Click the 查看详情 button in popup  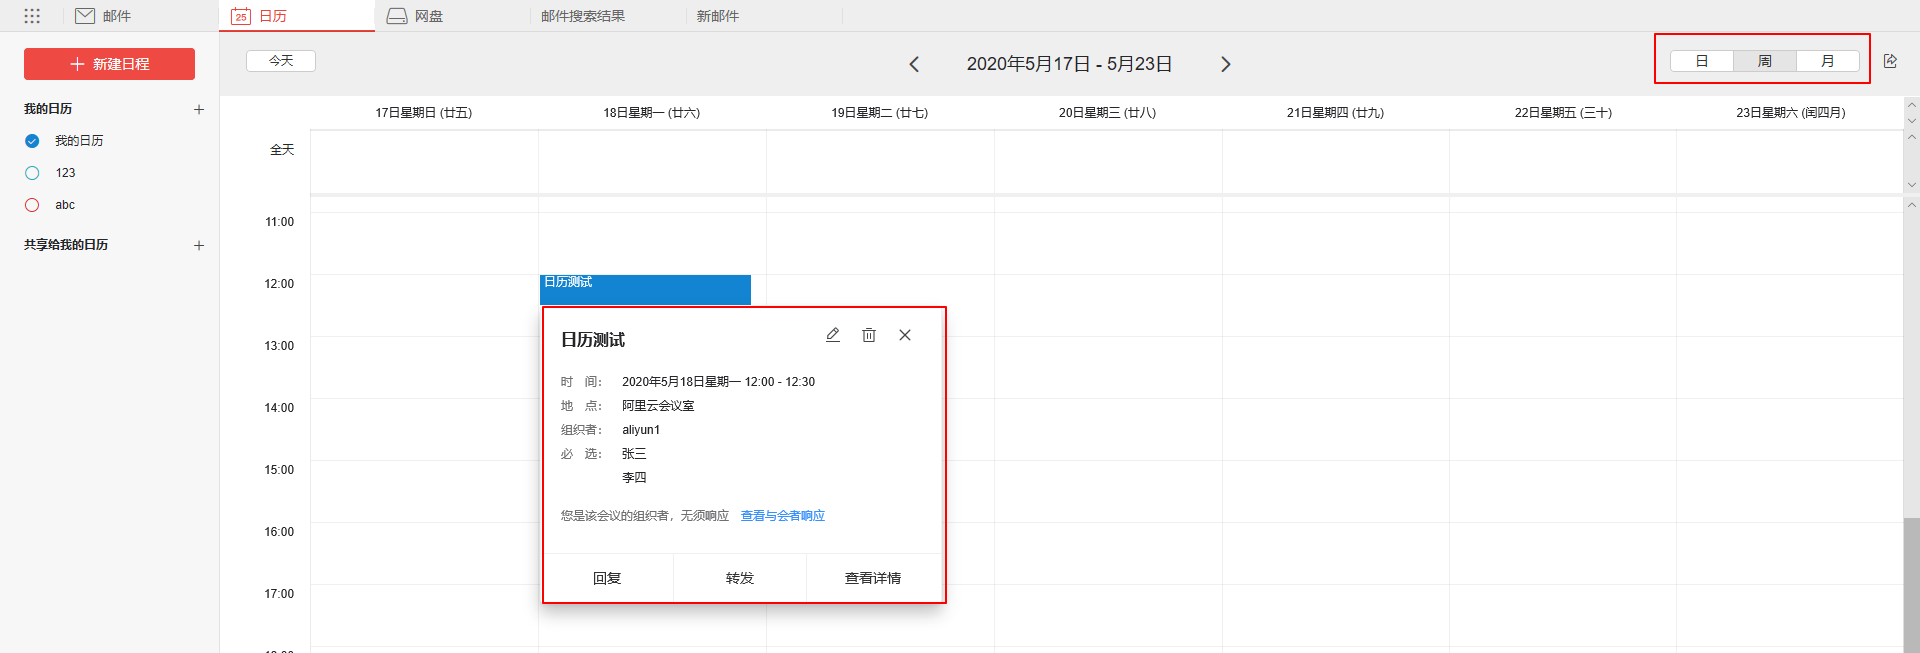[872, 578]
